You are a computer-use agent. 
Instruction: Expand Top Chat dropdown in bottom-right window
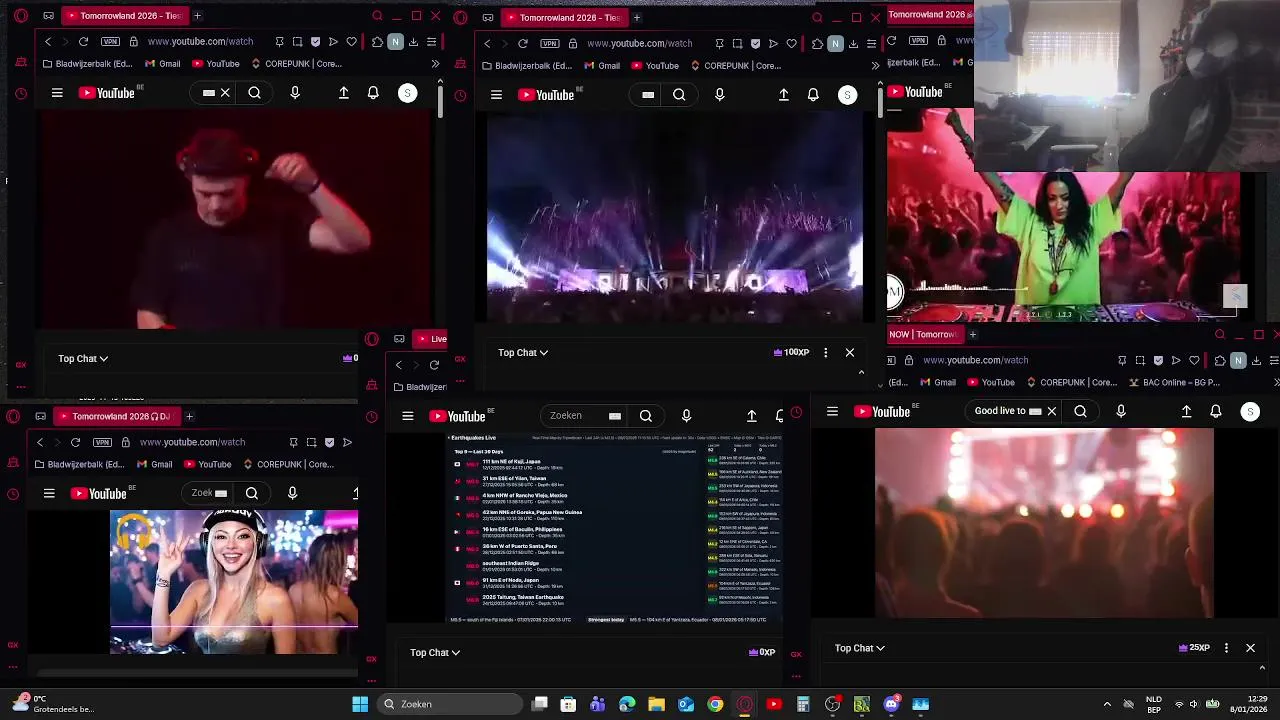pyautogui.click(x=860, y=648)
